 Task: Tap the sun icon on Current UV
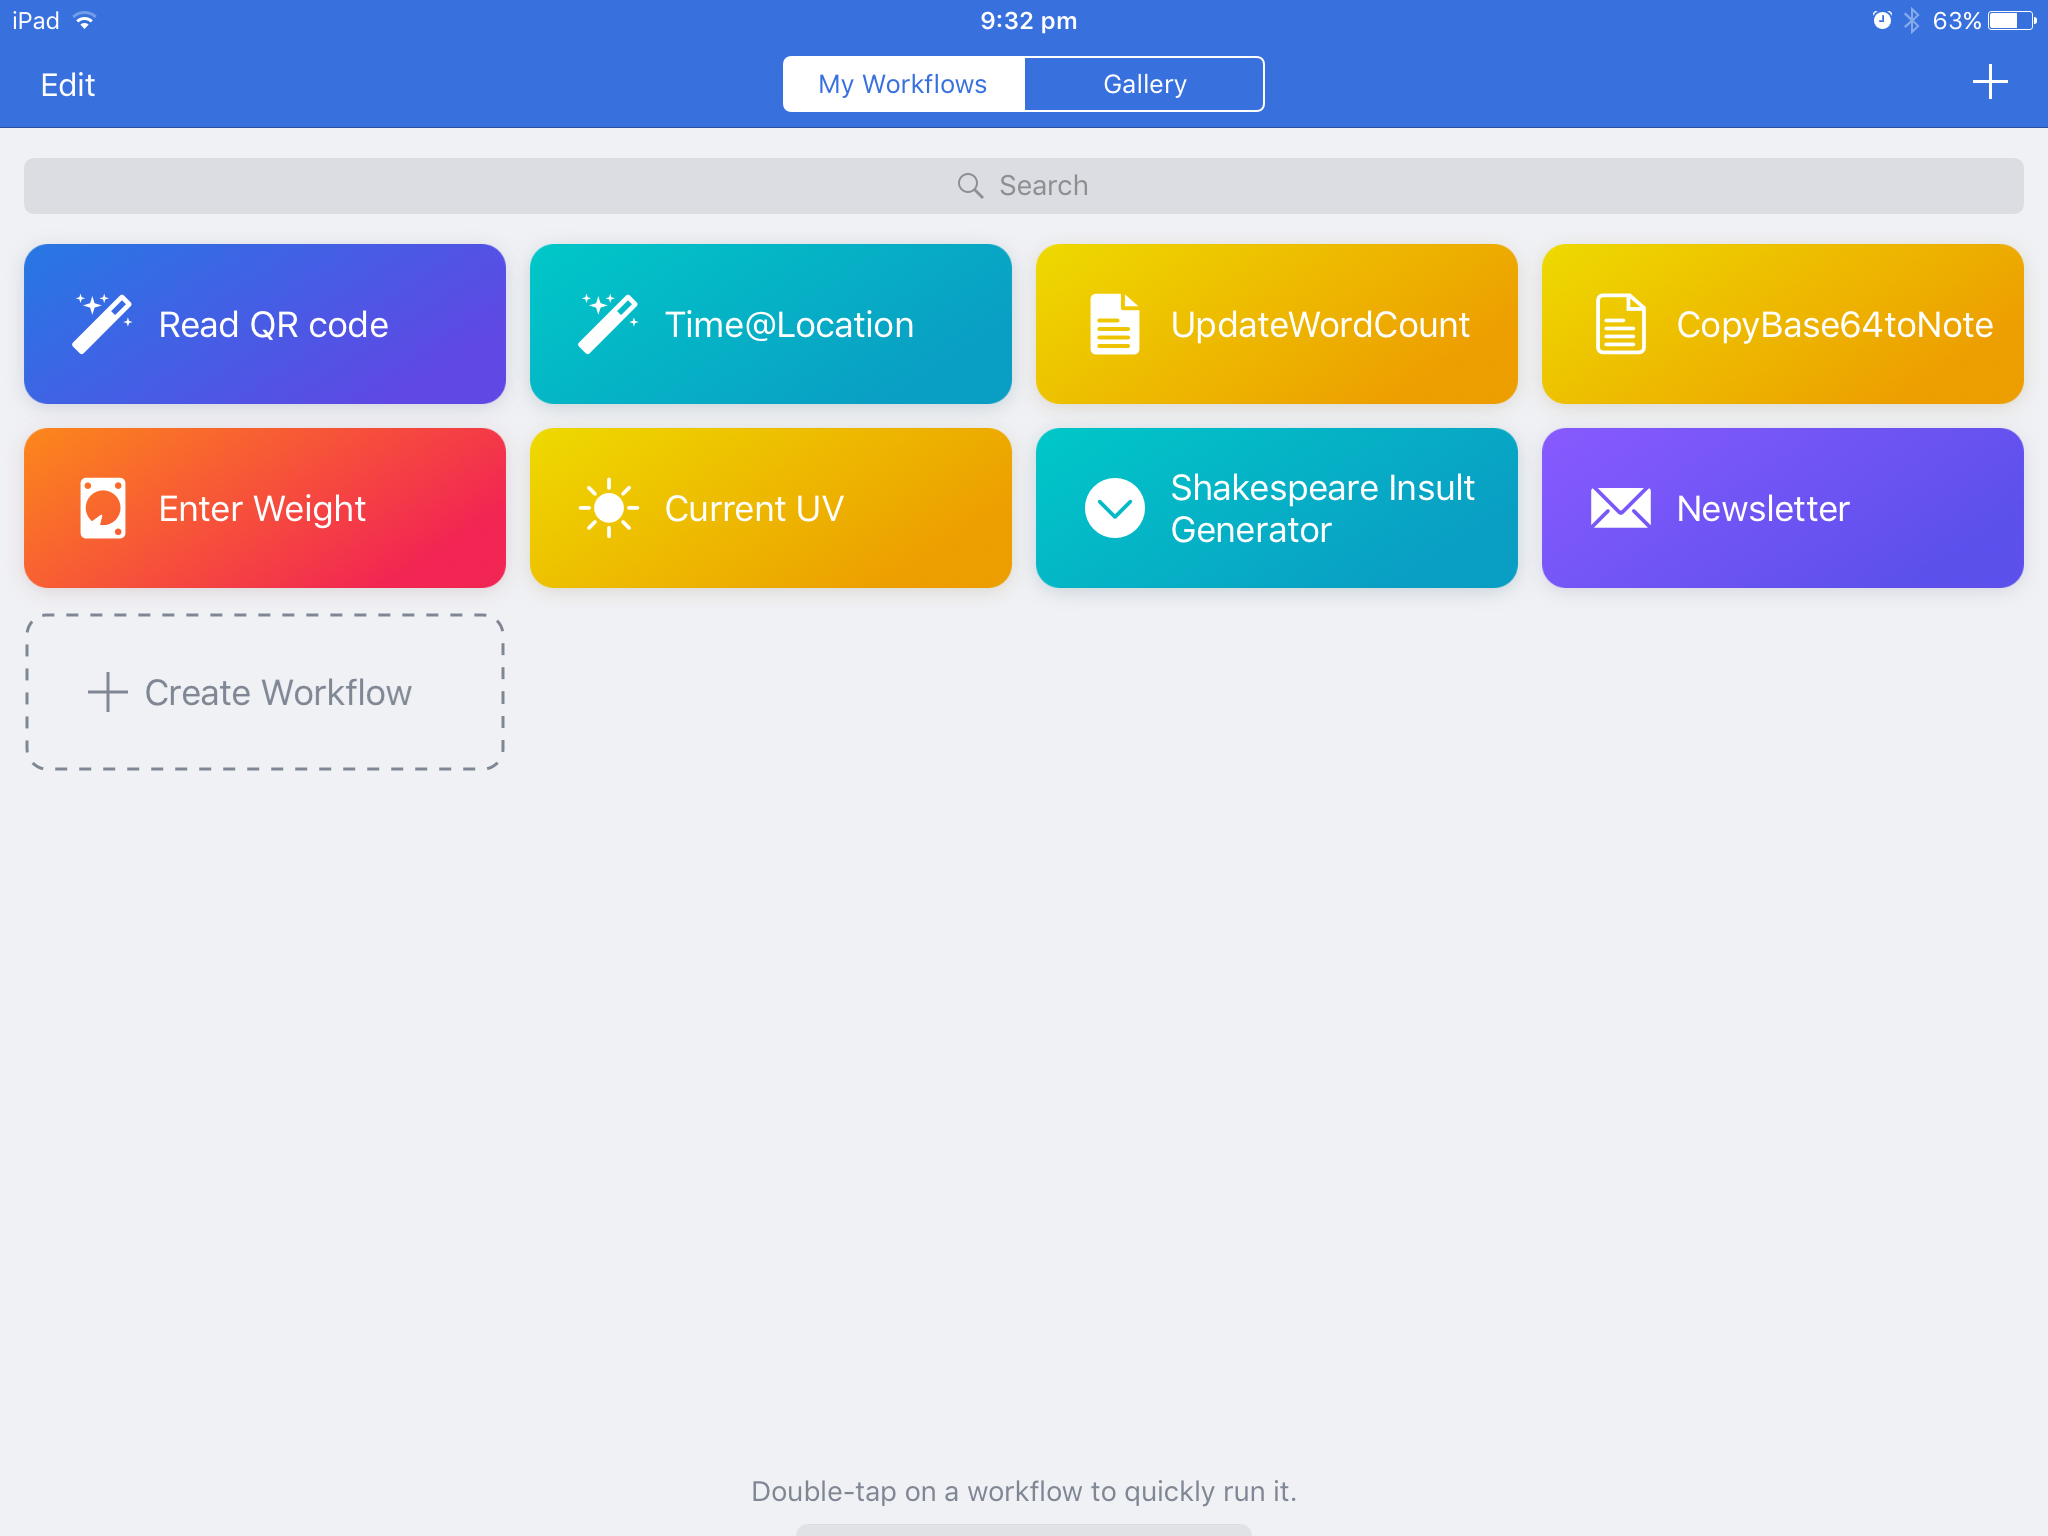pyautogui.click(x=609, y=508)
